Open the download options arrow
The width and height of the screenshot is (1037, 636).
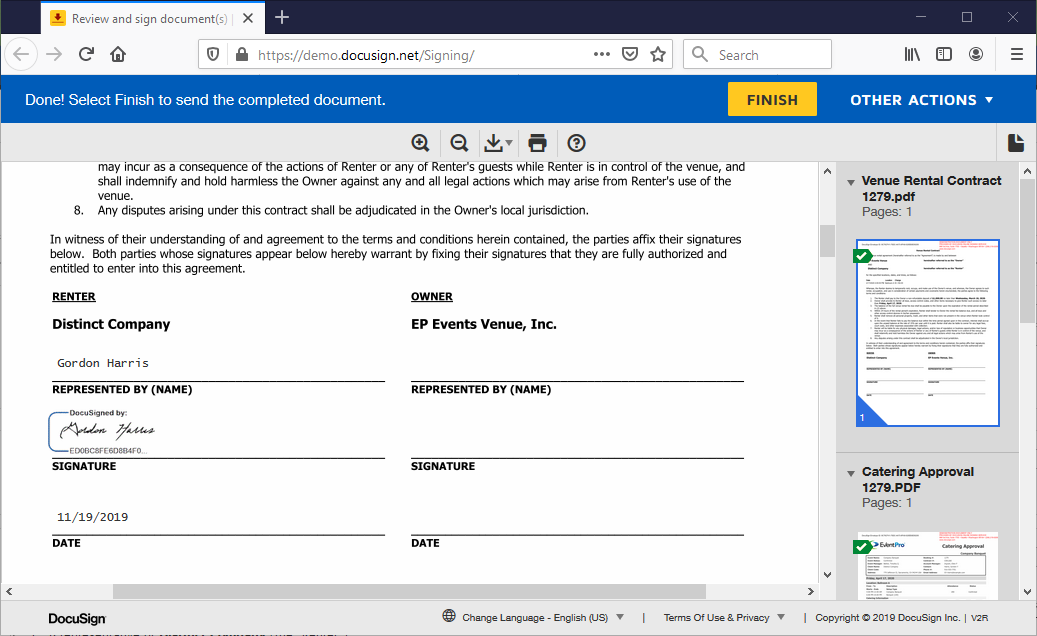coord(509,143)
